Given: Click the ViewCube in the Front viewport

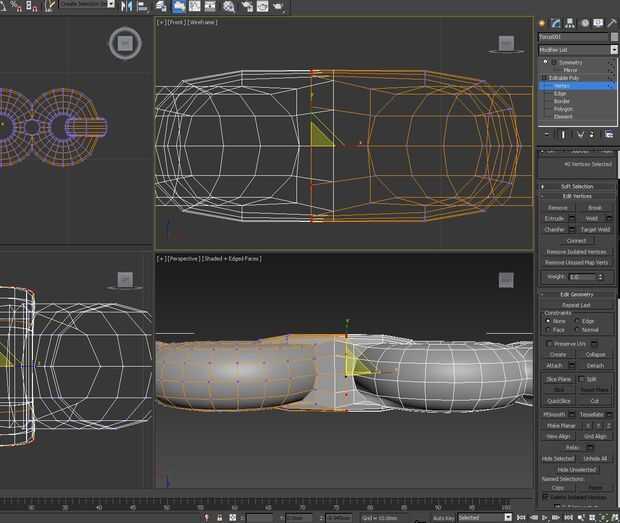Looking at the screenshot, I should [506, 43].
